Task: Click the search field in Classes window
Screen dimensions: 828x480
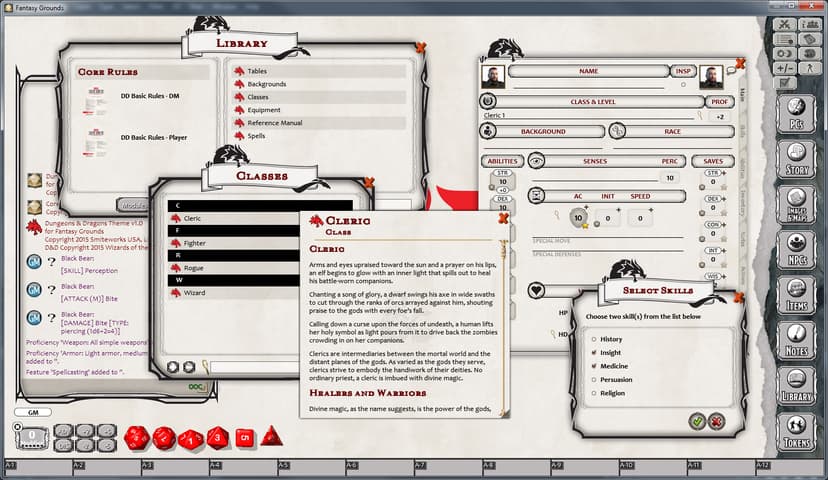Action: click(255, 366)
